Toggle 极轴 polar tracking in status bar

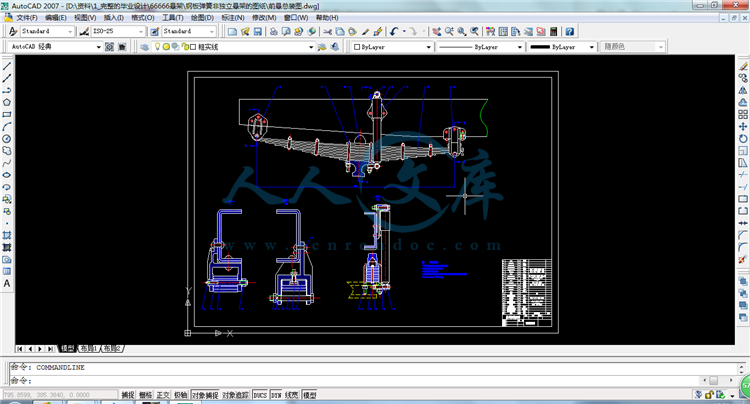[181, 395]
